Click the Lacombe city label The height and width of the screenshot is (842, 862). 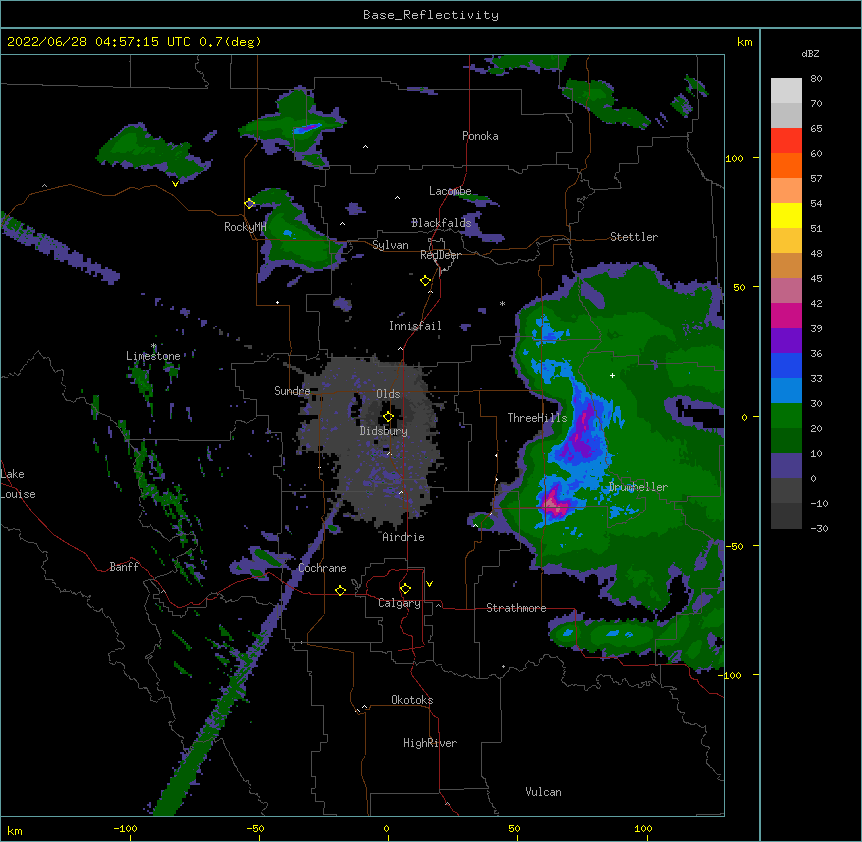450,191
